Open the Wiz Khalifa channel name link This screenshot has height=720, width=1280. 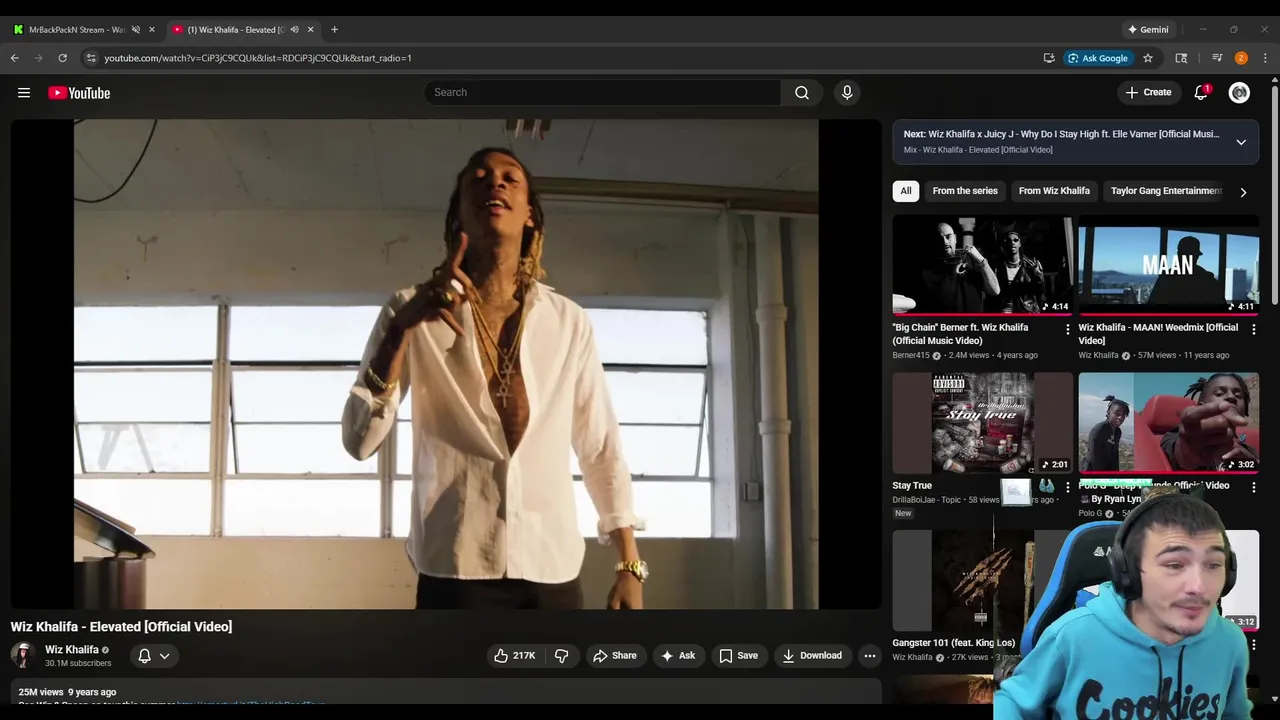[x=72, y=649]
